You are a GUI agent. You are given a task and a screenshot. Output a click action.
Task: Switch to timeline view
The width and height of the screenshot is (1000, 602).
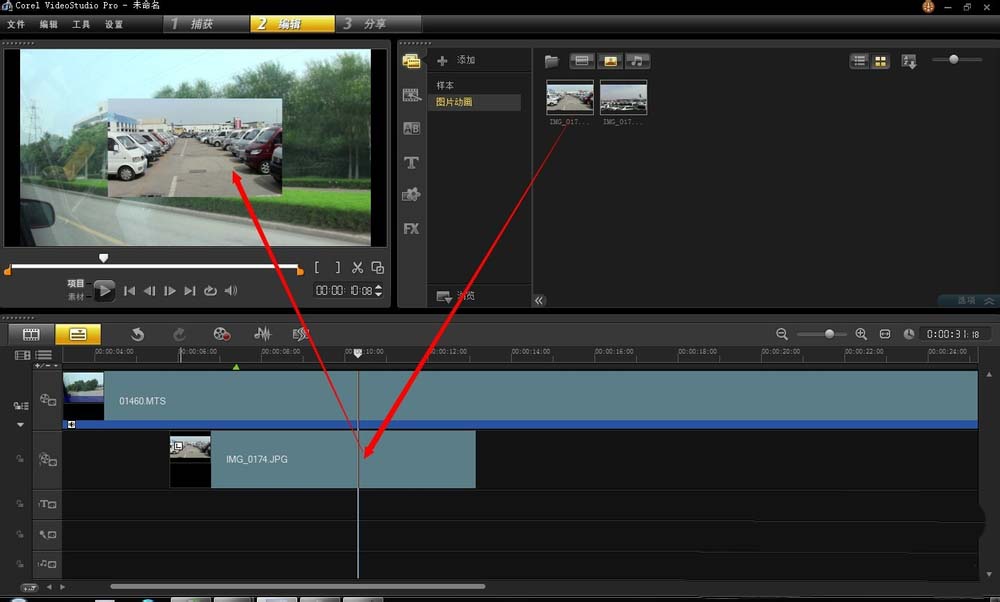78,334
